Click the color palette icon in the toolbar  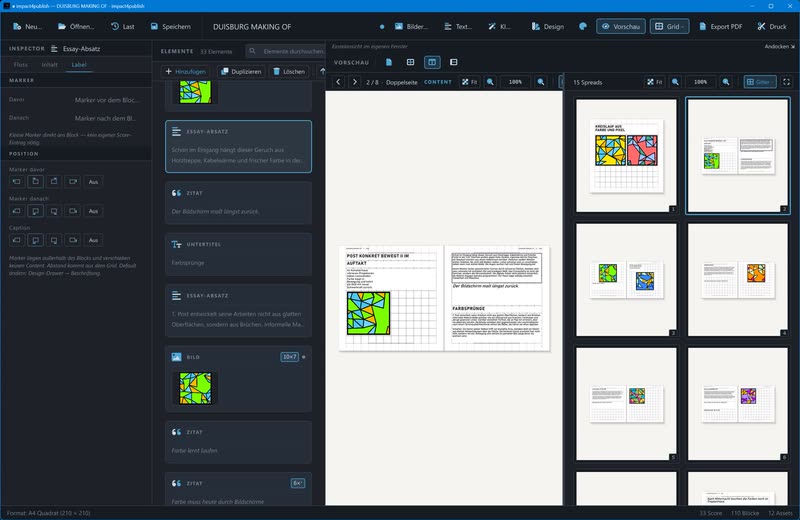tap(583, 27)
